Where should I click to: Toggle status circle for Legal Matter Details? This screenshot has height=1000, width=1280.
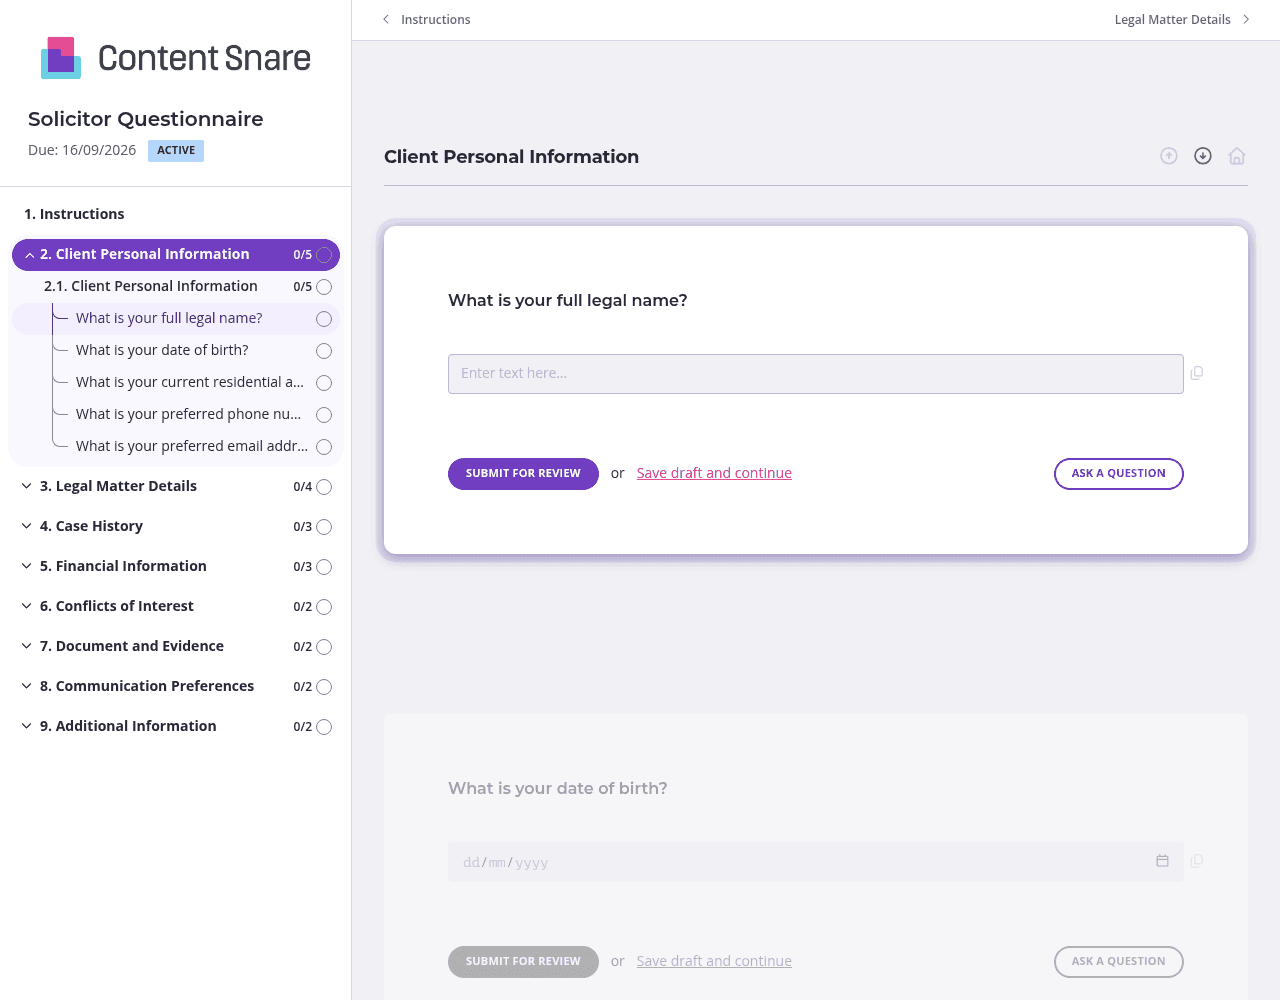324,487
